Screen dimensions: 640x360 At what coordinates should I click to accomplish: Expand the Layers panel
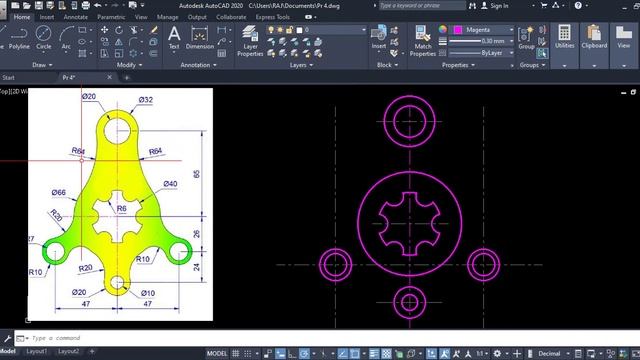click(301, 65)
